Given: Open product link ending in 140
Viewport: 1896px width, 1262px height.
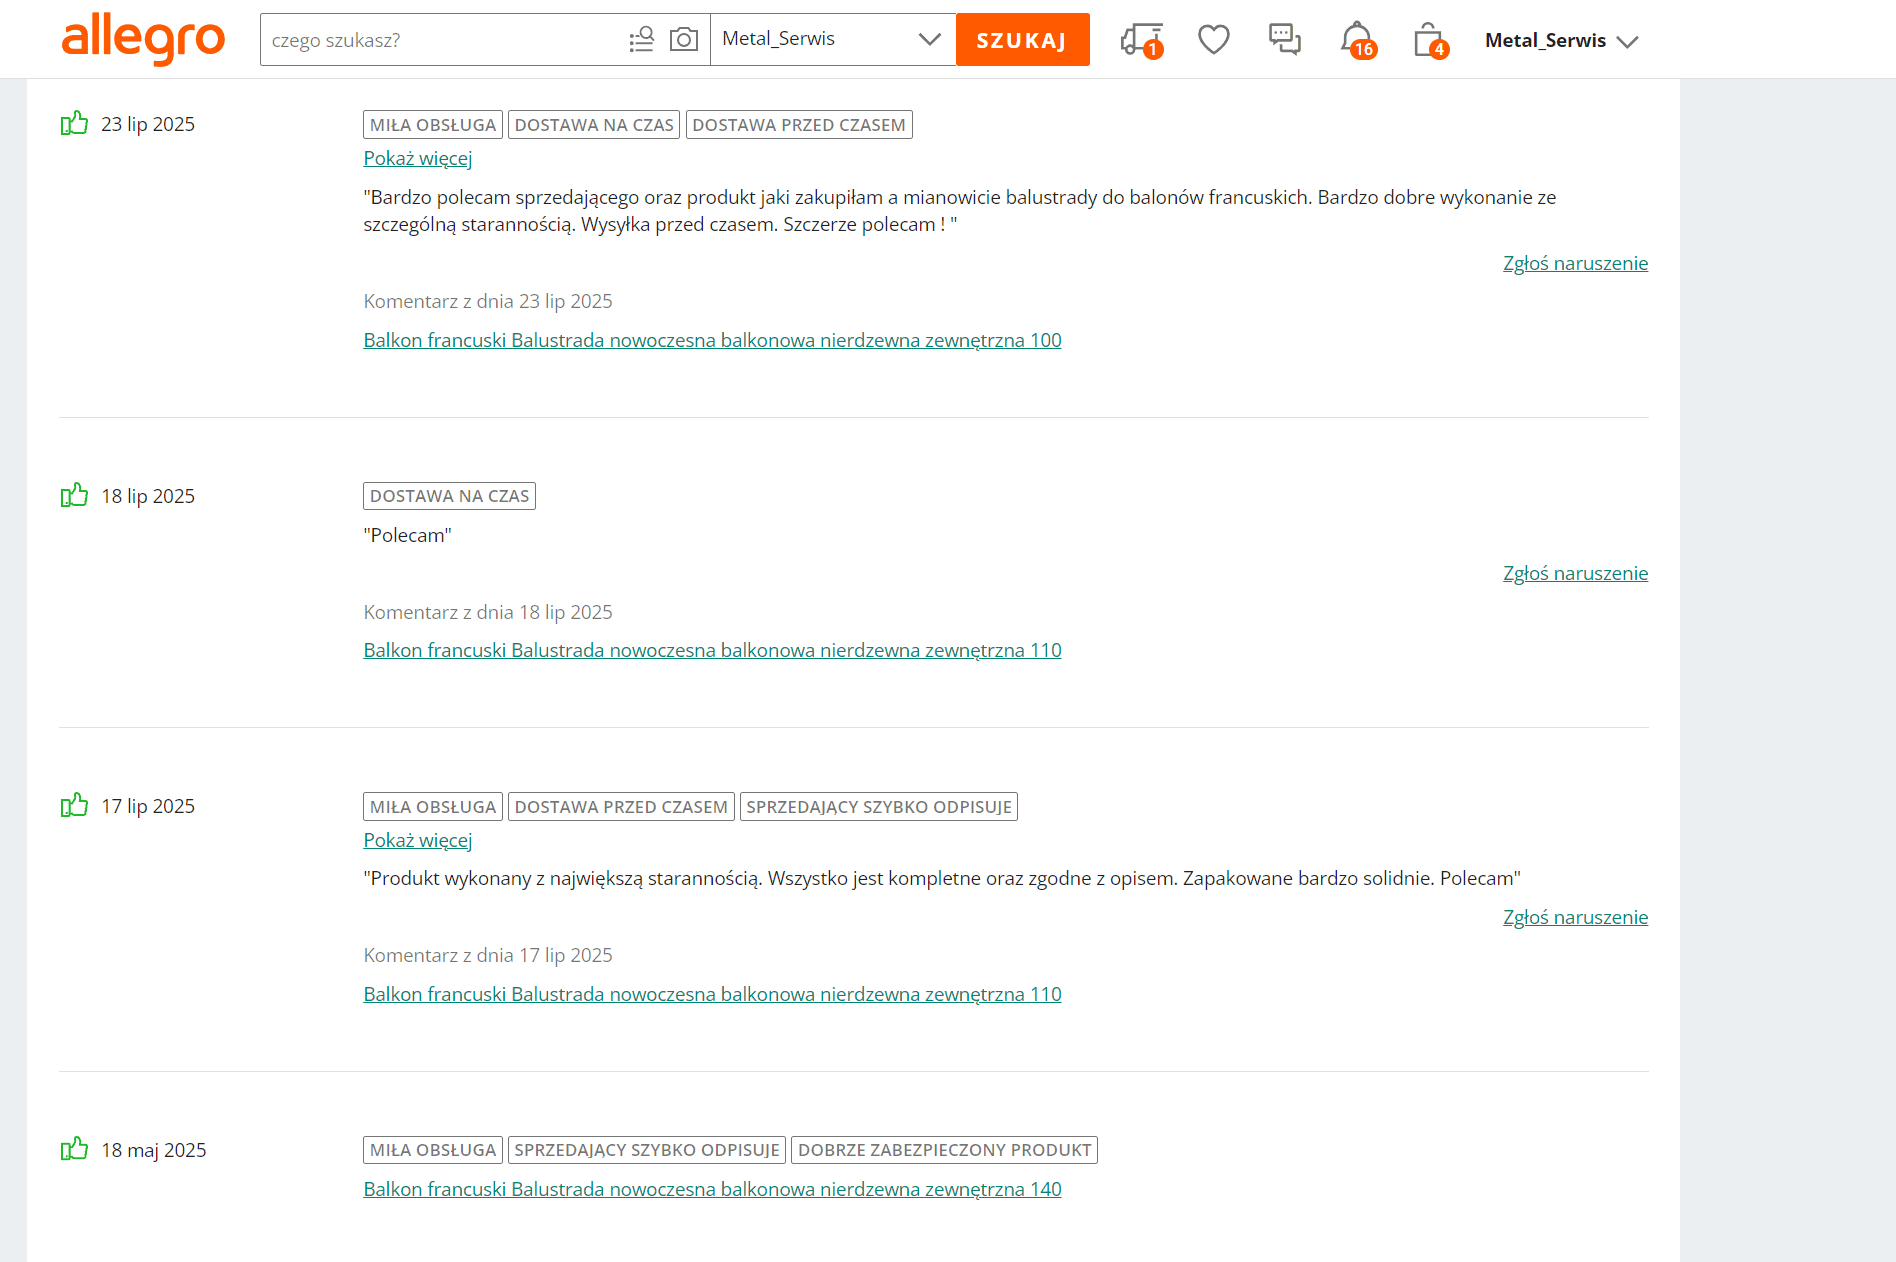Looking at the screenshot, I should pyautogui.click(x=712, y=1189).
